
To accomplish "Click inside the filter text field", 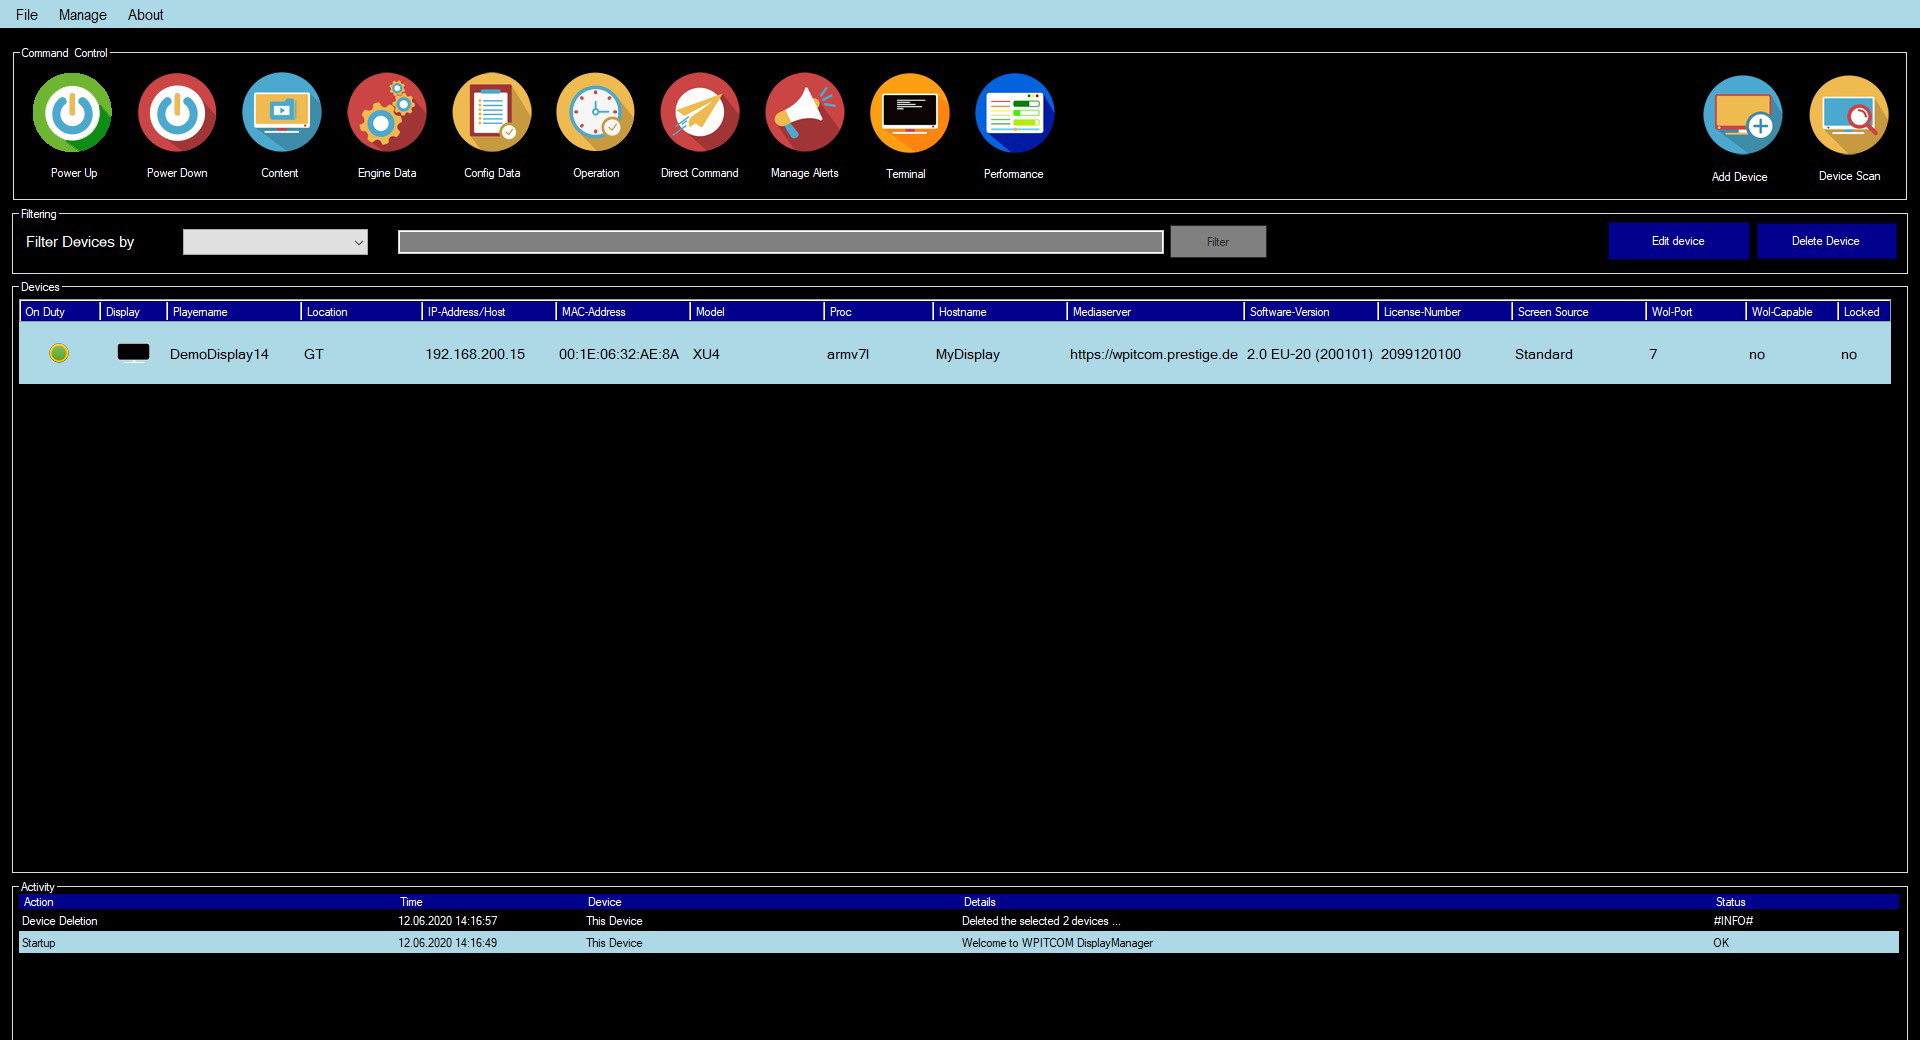I will pos(780,242).
